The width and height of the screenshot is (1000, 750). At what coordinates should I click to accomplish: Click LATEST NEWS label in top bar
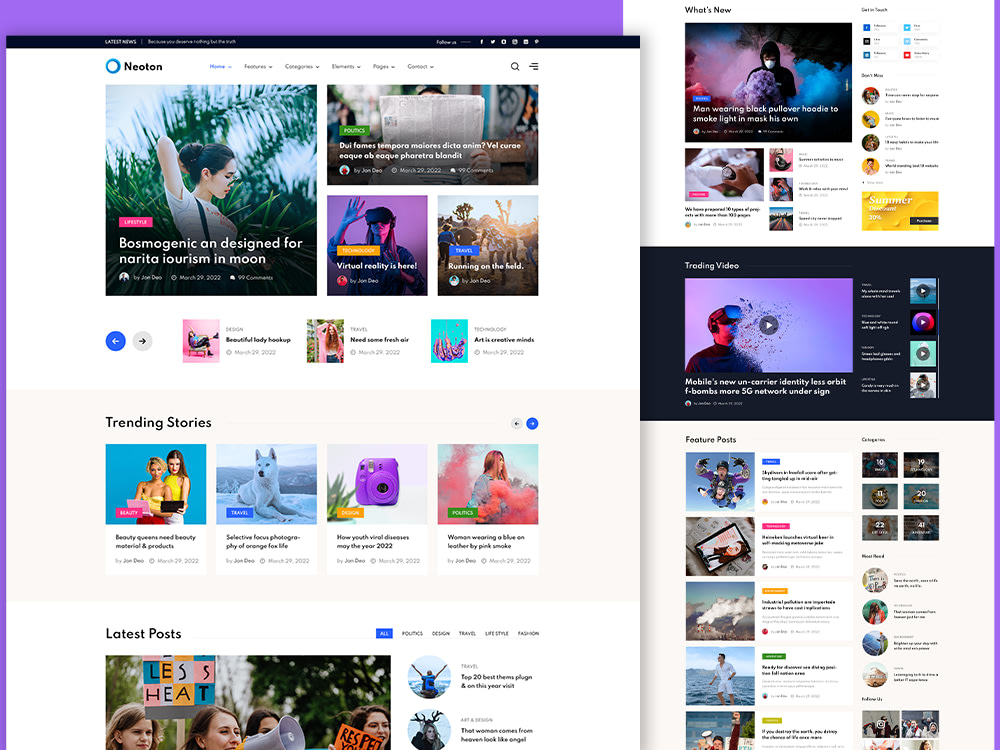[x=121, y=42]
